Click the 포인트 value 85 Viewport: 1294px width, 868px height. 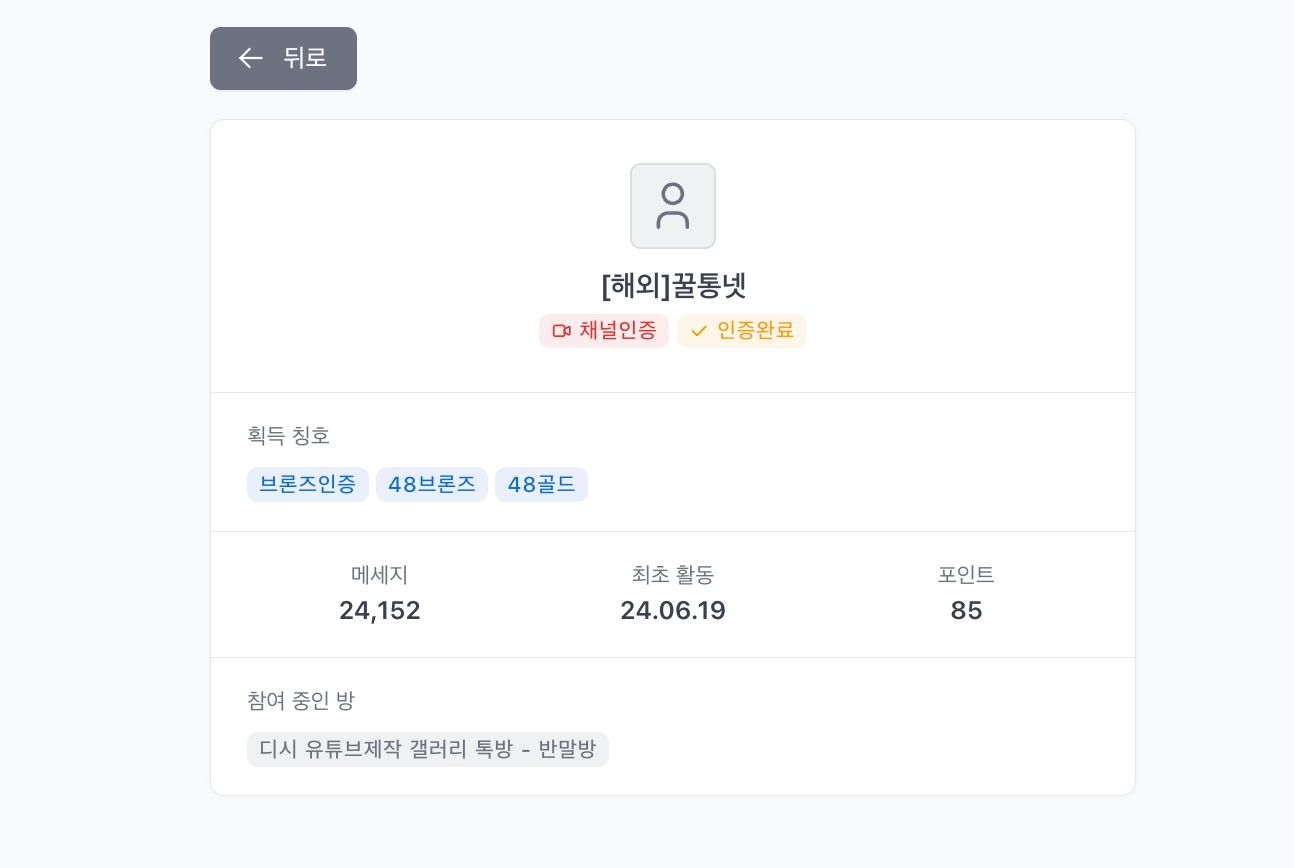tap(966, 610)
